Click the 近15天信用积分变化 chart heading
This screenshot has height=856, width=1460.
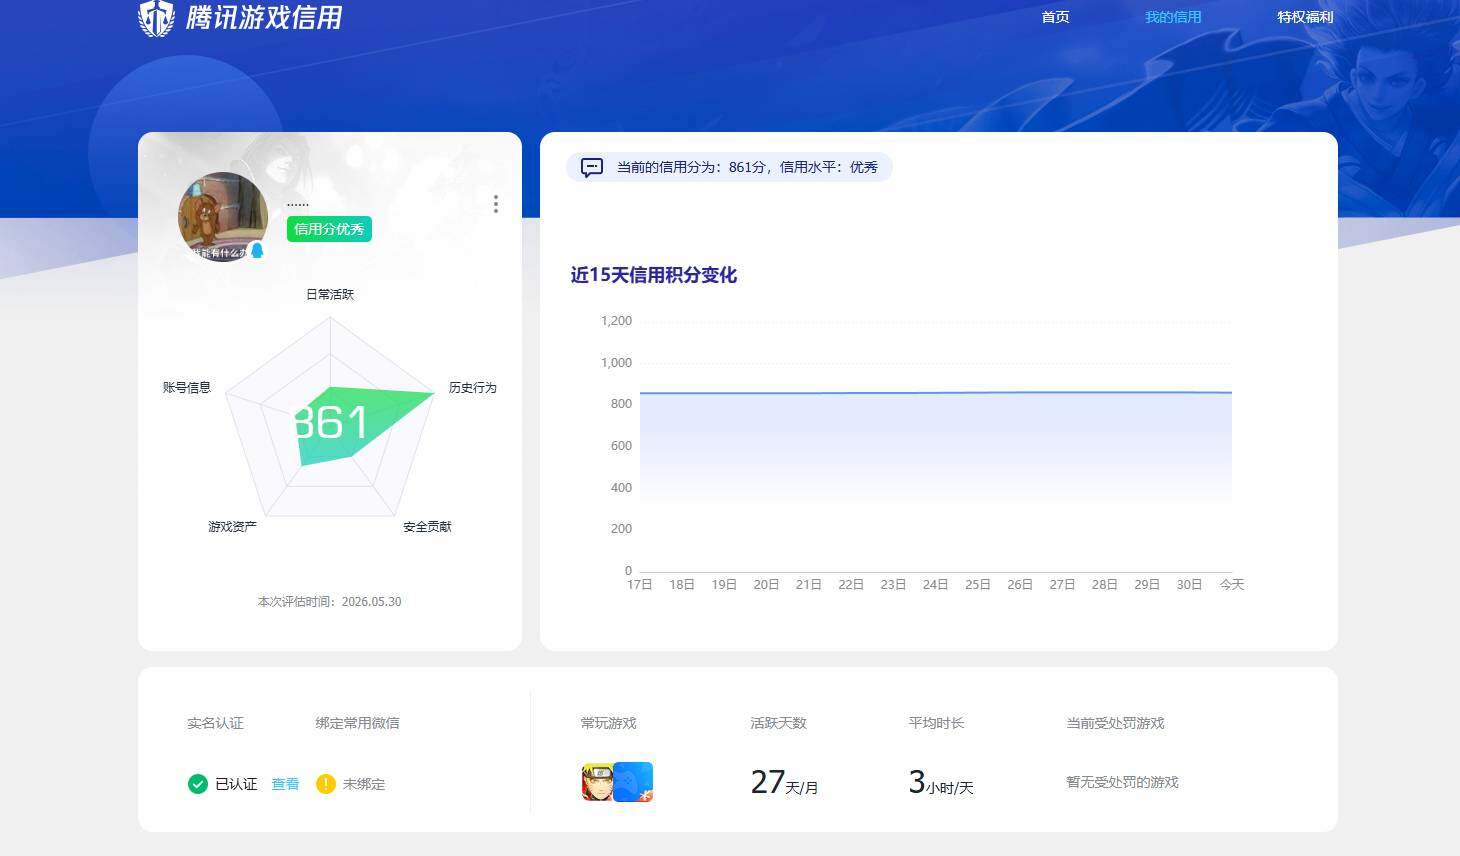click(654, 275)
